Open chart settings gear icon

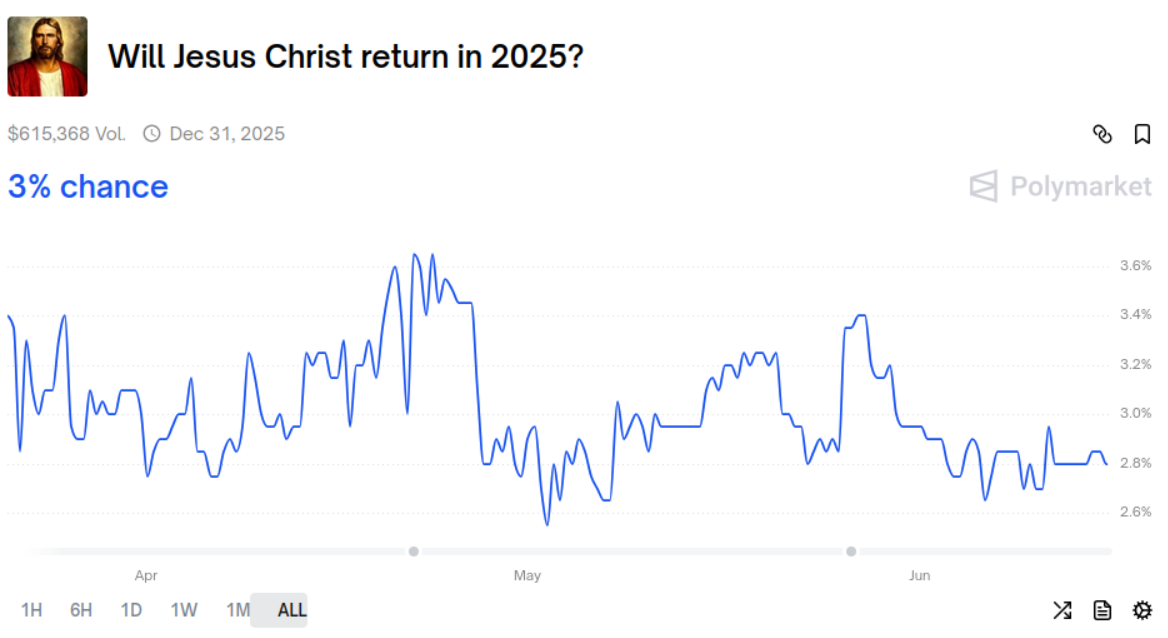click(1142, 610)
